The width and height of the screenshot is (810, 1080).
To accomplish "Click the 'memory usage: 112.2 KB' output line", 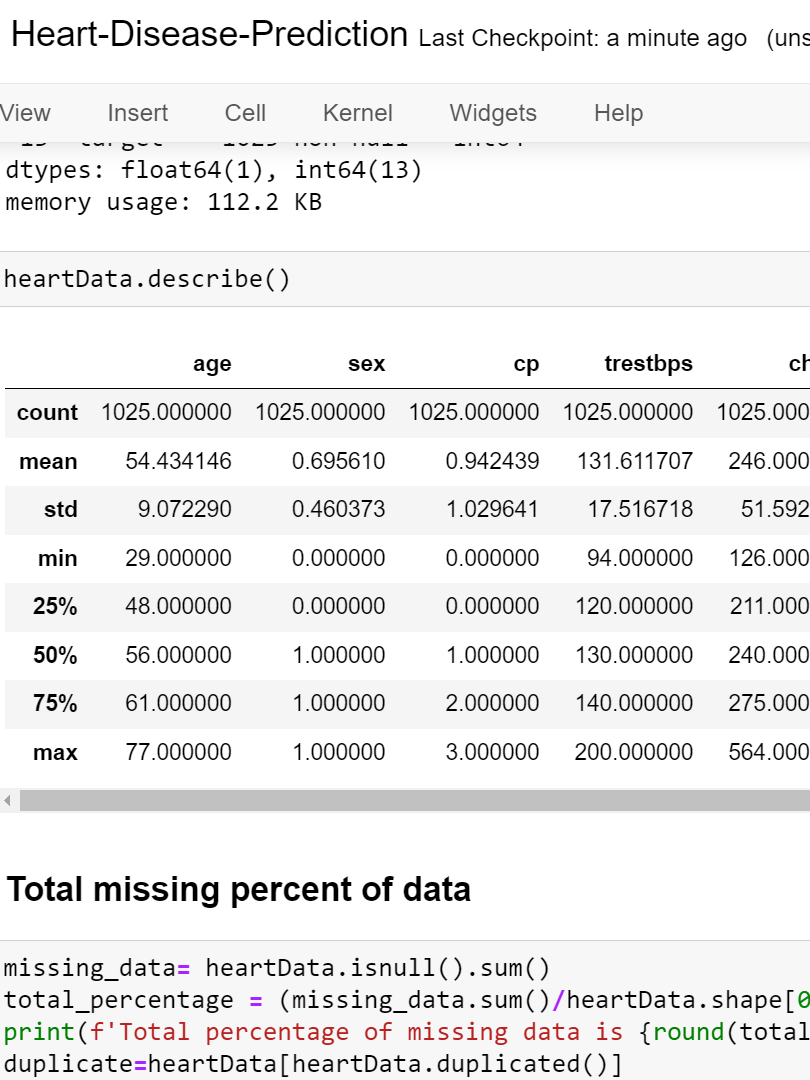I will pyautogui.click(x=163, y=202).
